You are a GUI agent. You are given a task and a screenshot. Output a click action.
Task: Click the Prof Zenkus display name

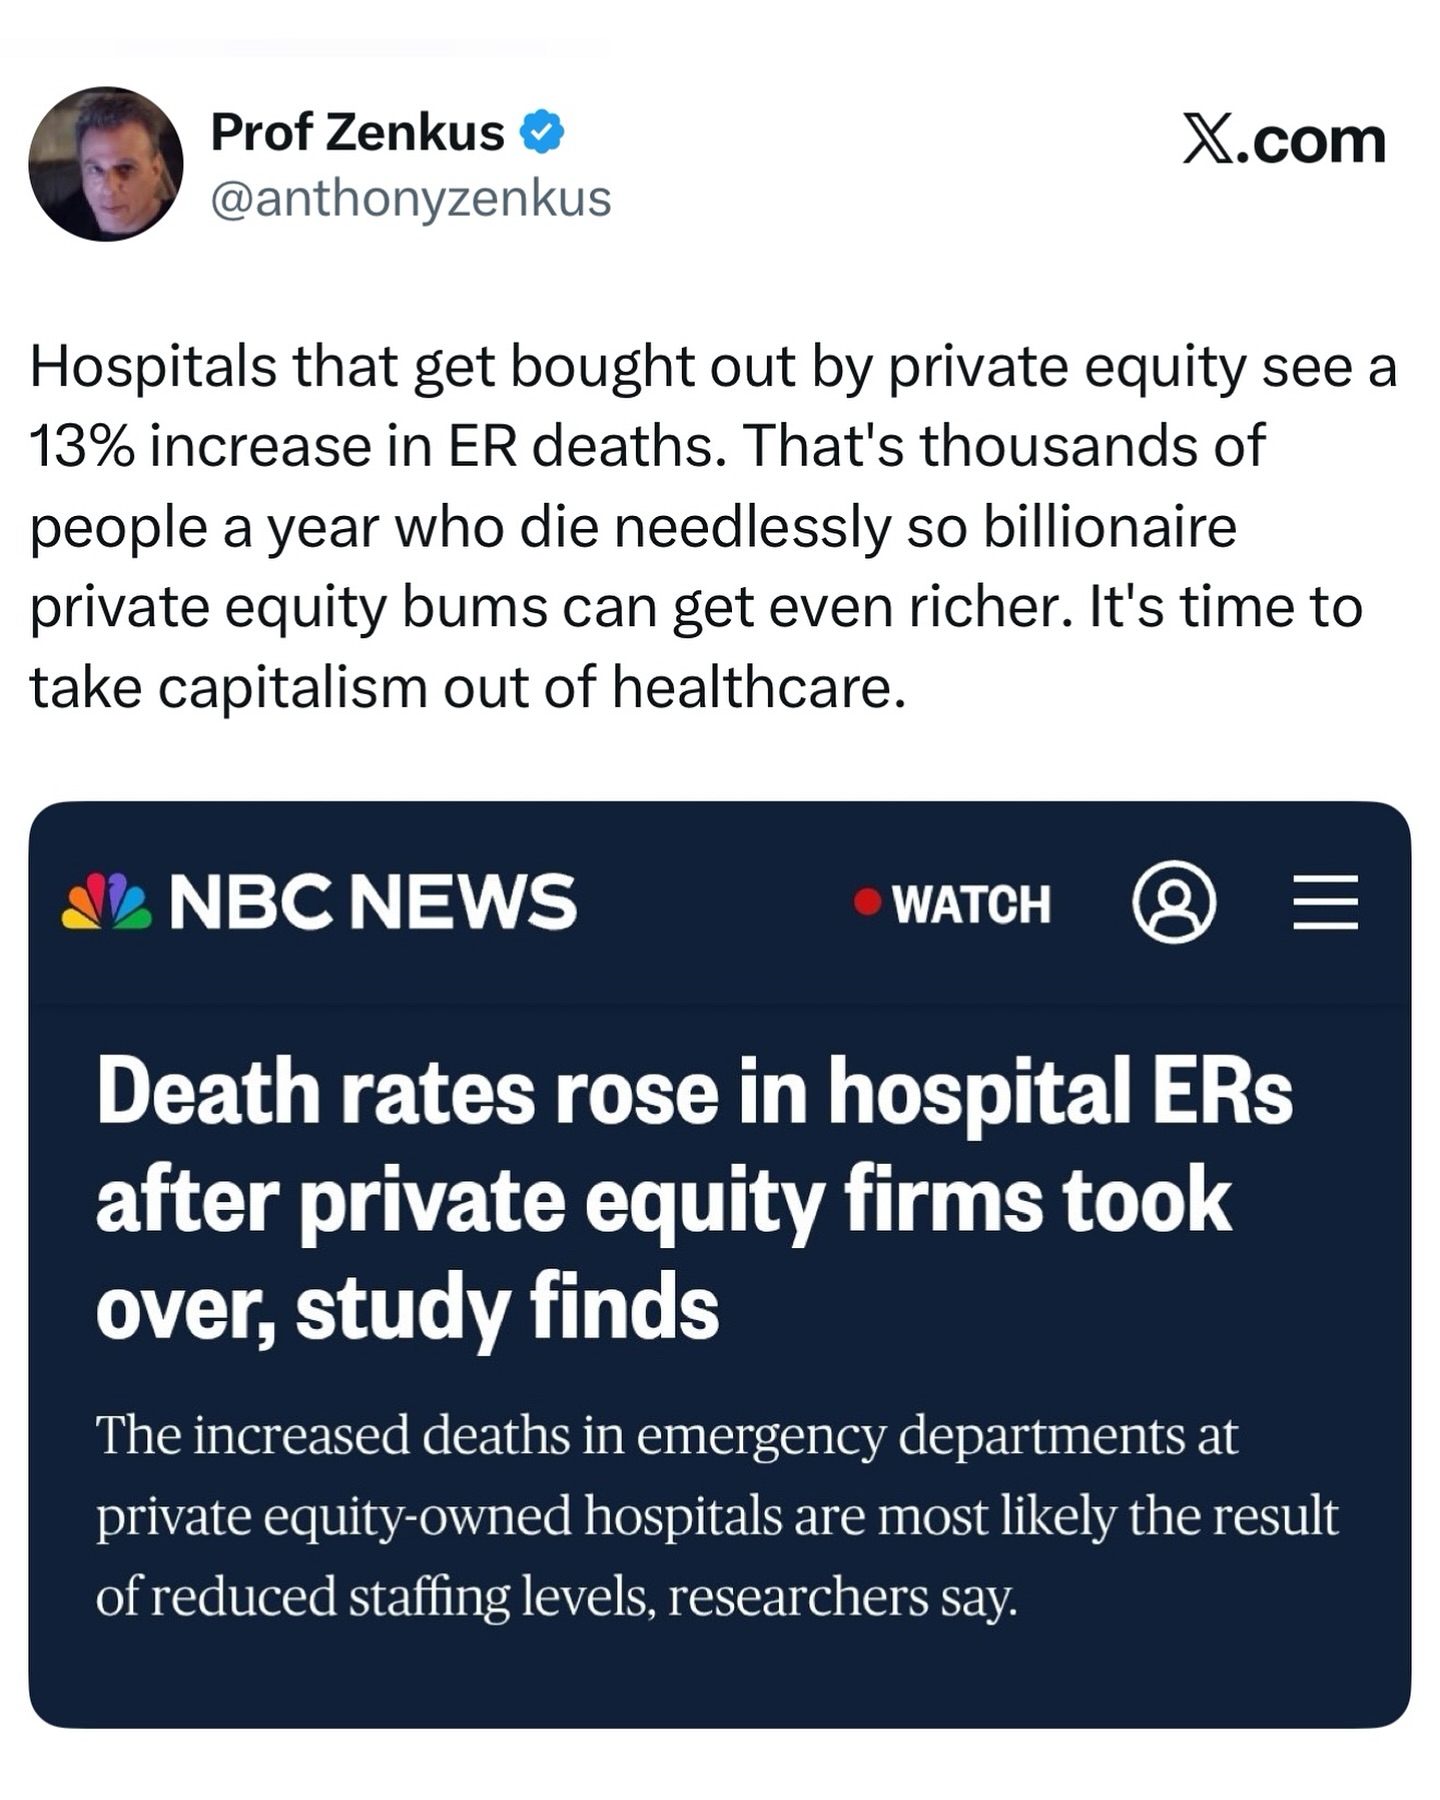357,133
